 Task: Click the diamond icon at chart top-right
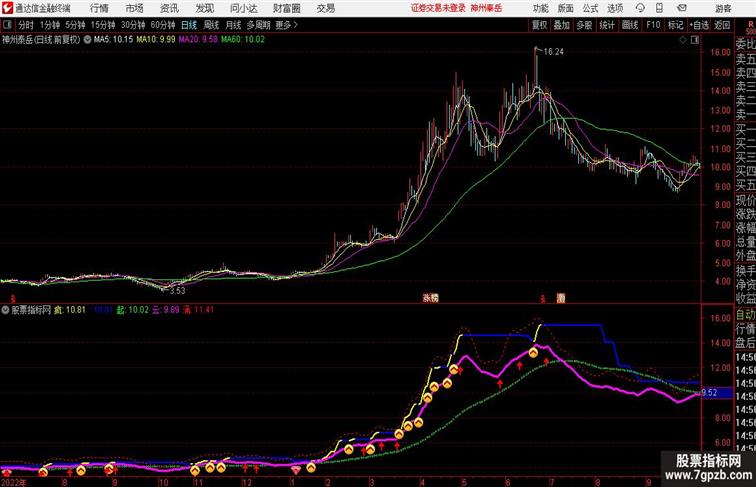tap(683, 40)
